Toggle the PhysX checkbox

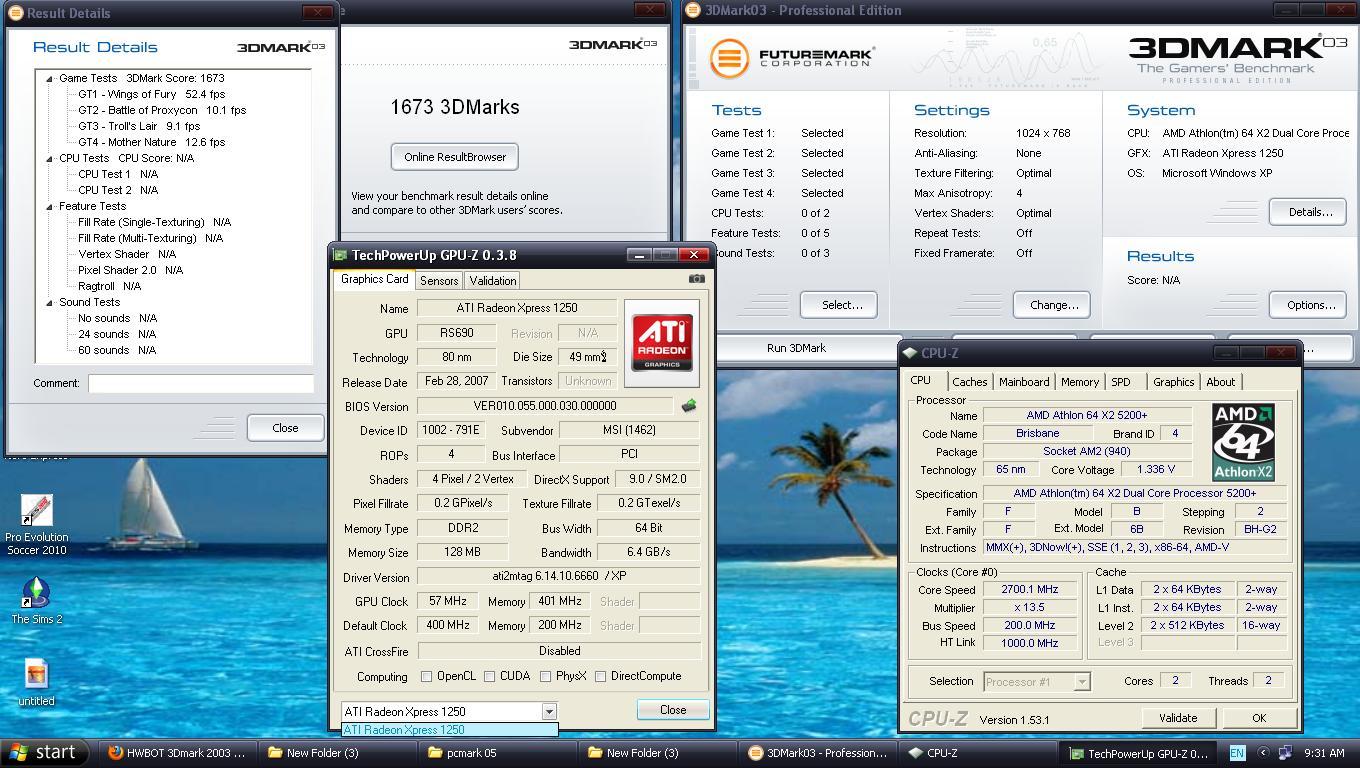coord(546,677)
